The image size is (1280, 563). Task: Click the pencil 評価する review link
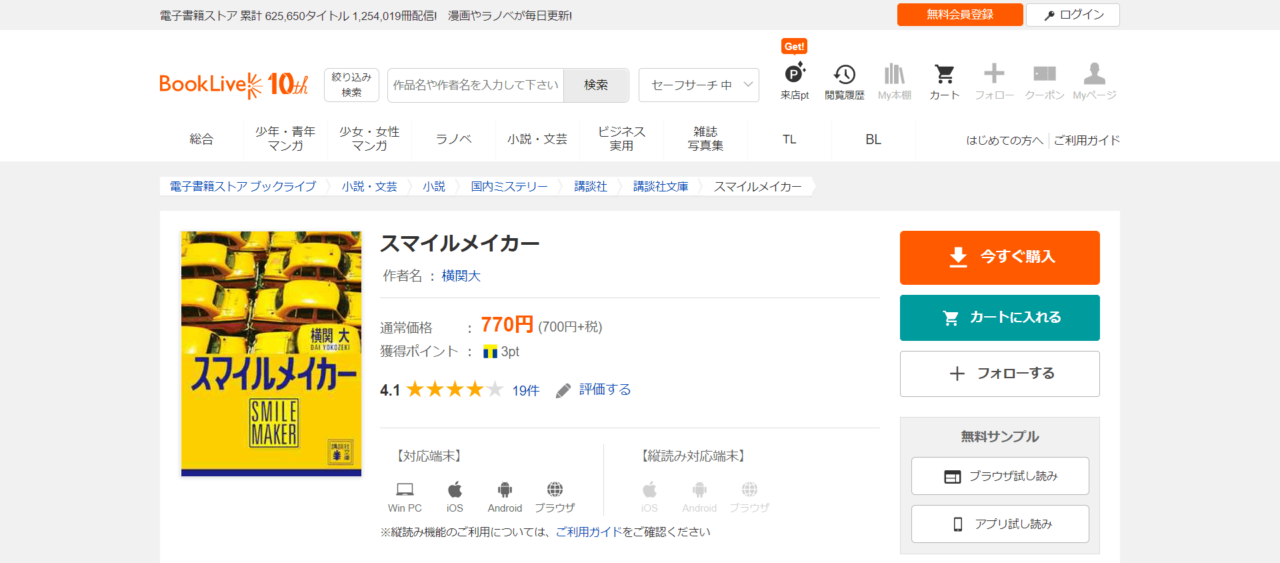[594, 390]
